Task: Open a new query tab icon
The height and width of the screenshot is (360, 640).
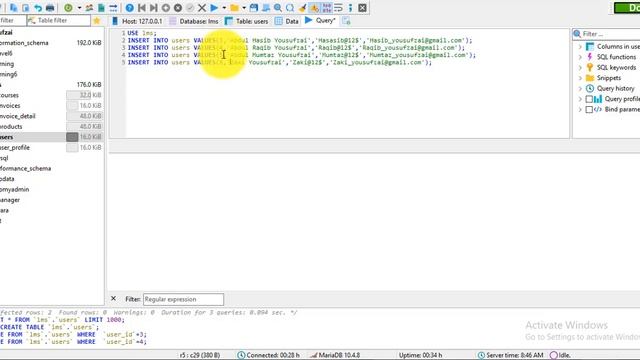Action: pos(346,21)
